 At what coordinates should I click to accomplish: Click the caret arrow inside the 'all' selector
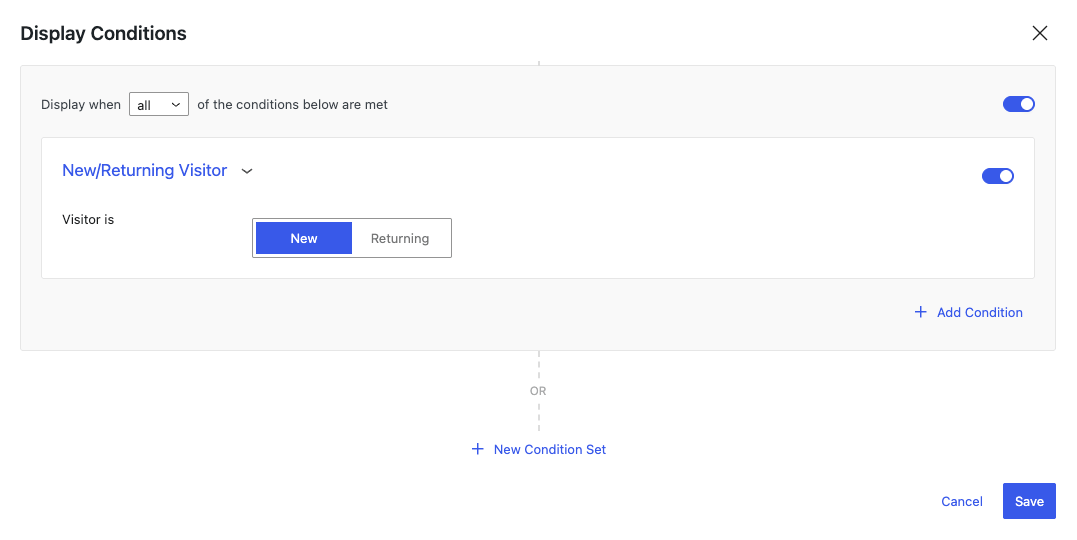click(x=176, y=104)
